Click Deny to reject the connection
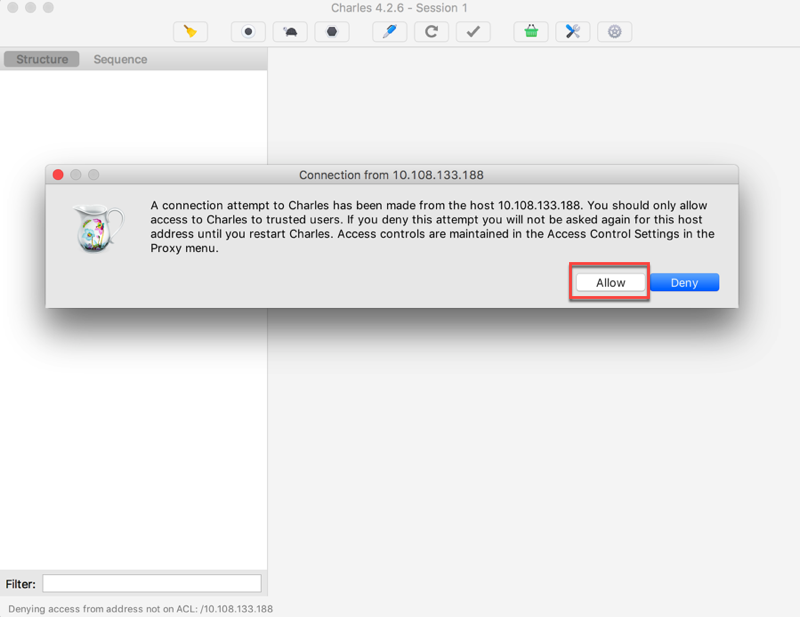Viewport: 800px width, 617px height. 685,283
